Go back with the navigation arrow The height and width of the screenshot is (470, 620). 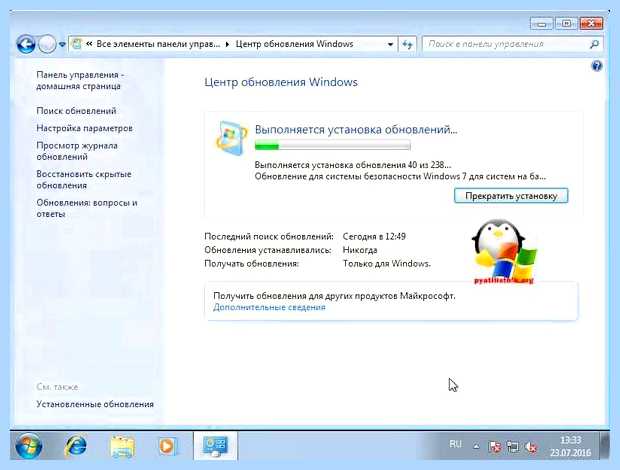[x=26, y=44]
